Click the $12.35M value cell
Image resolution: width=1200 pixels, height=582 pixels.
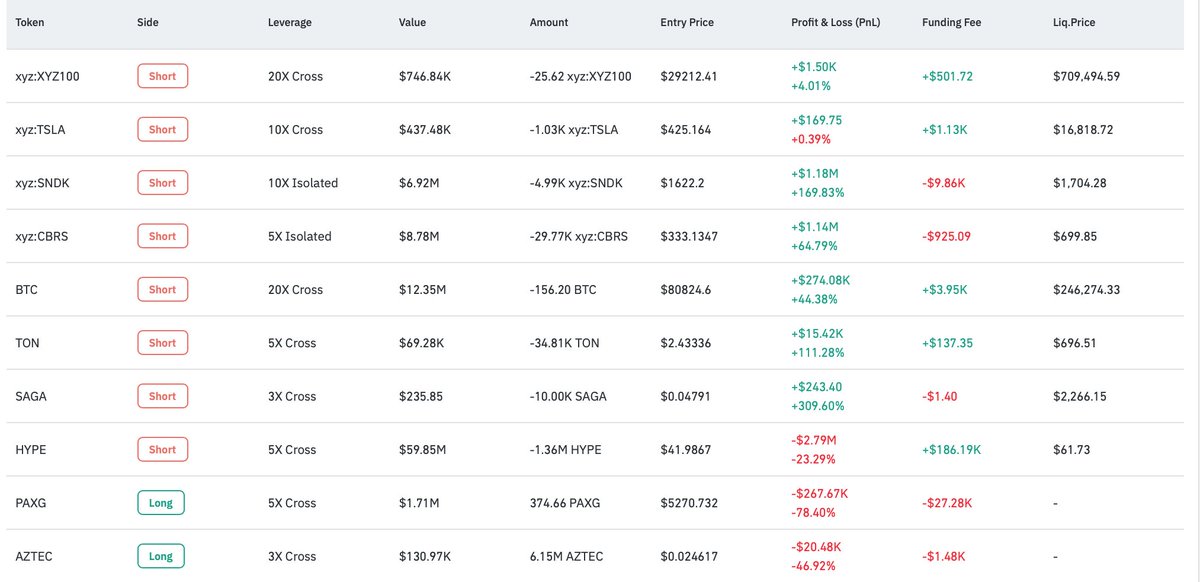pyautogui.click(x=423, y=289)
